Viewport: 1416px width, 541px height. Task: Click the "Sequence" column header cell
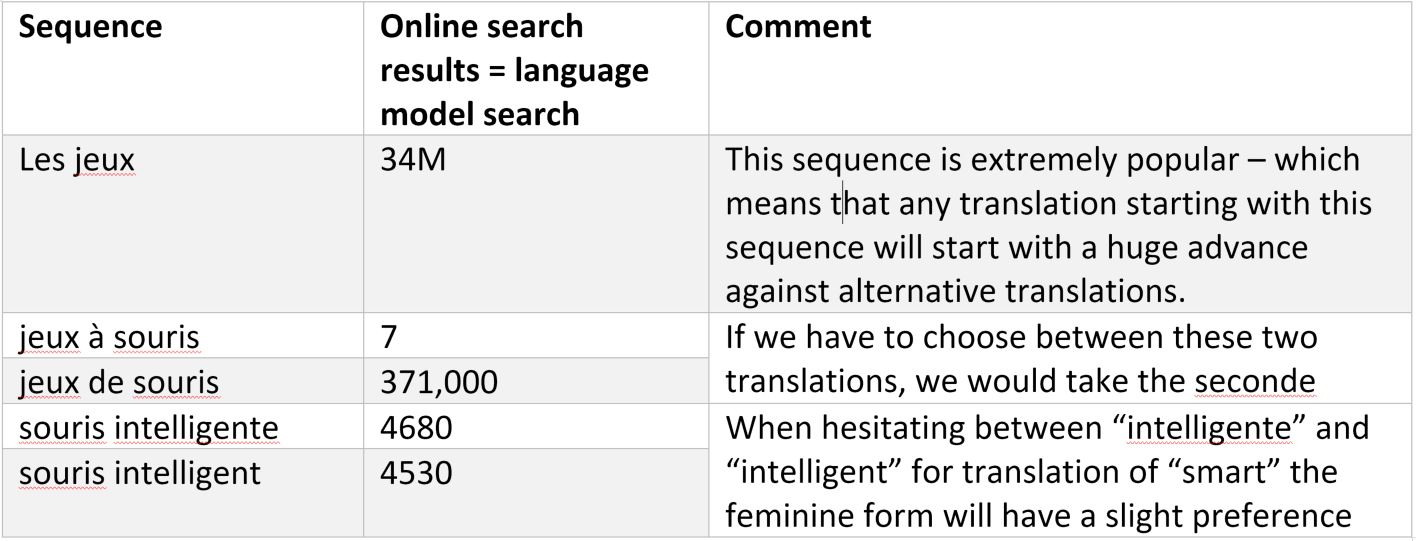(x=91, y=27)
